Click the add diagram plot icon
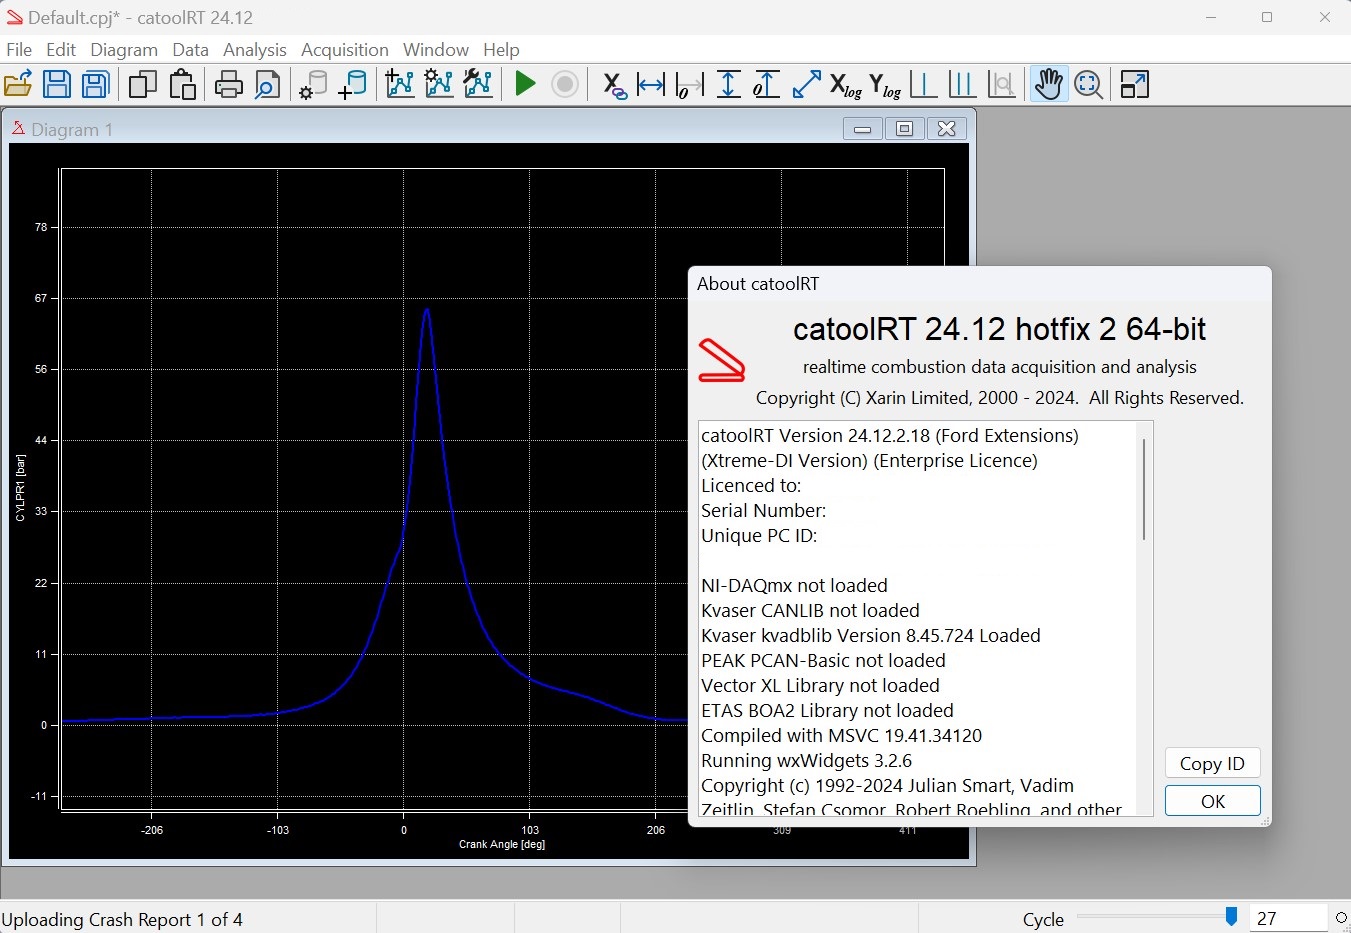 [x=400, y=85]
